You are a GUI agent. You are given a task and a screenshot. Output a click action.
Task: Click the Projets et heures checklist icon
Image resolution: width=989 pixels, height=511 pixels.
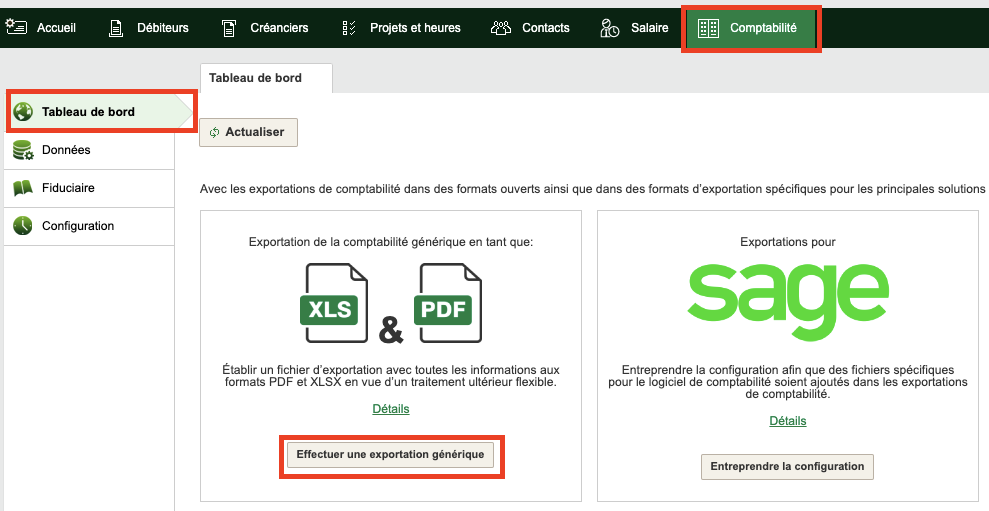point(349,28)
